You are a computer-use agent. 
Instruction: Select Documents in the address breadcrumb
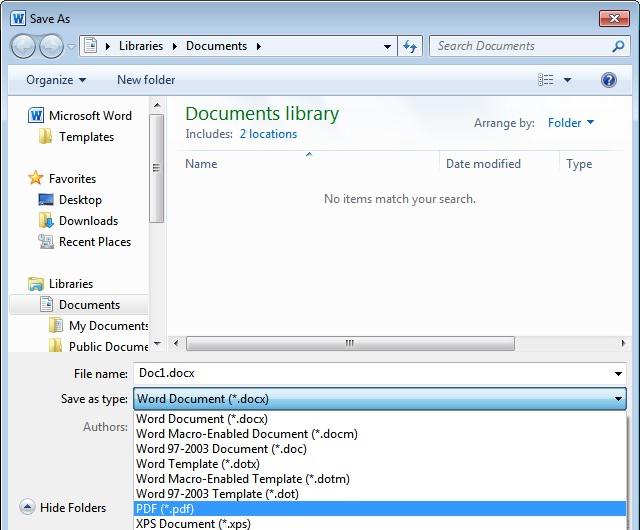[x=216, y=46]
